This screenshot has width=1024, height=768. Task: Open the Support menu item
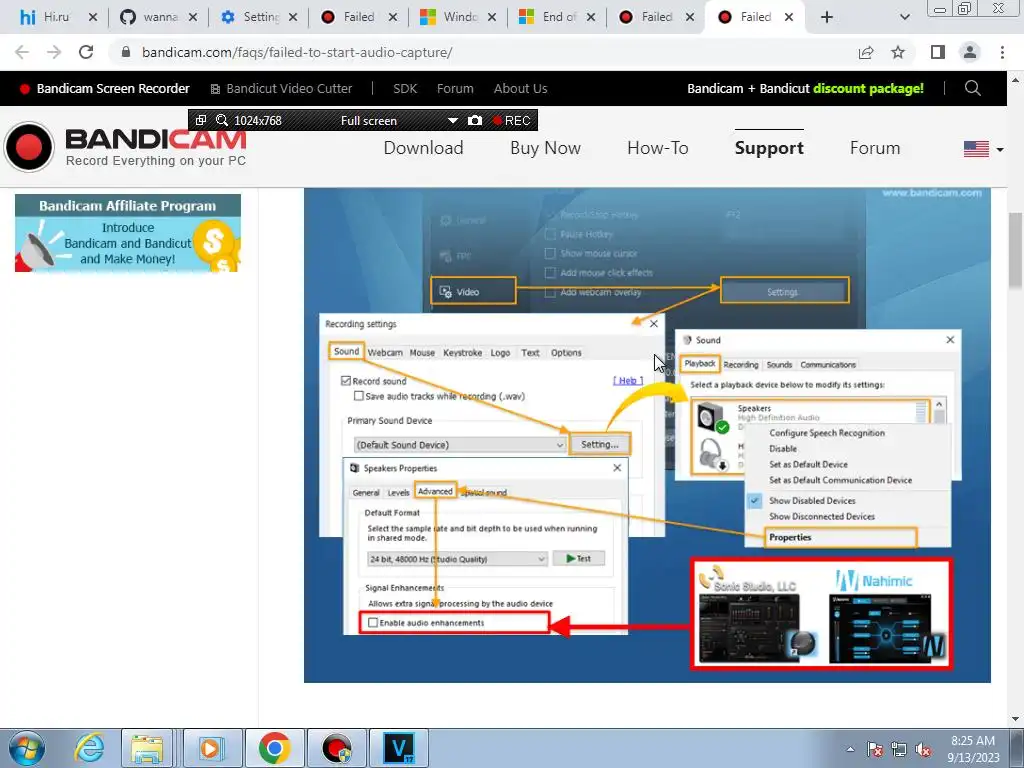(x=769, y=148)
